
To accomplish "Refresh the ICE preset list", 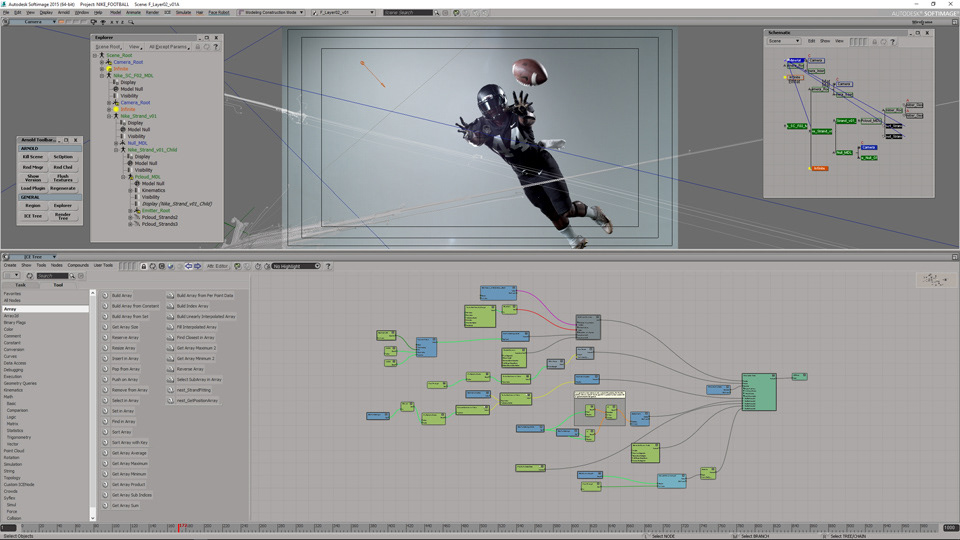I will pyautogui.click(x=29, y=276).
